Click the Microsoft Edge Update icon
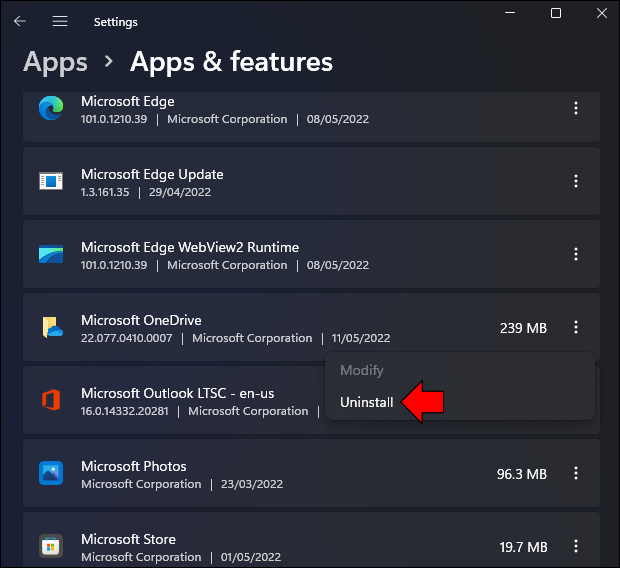 51,181
